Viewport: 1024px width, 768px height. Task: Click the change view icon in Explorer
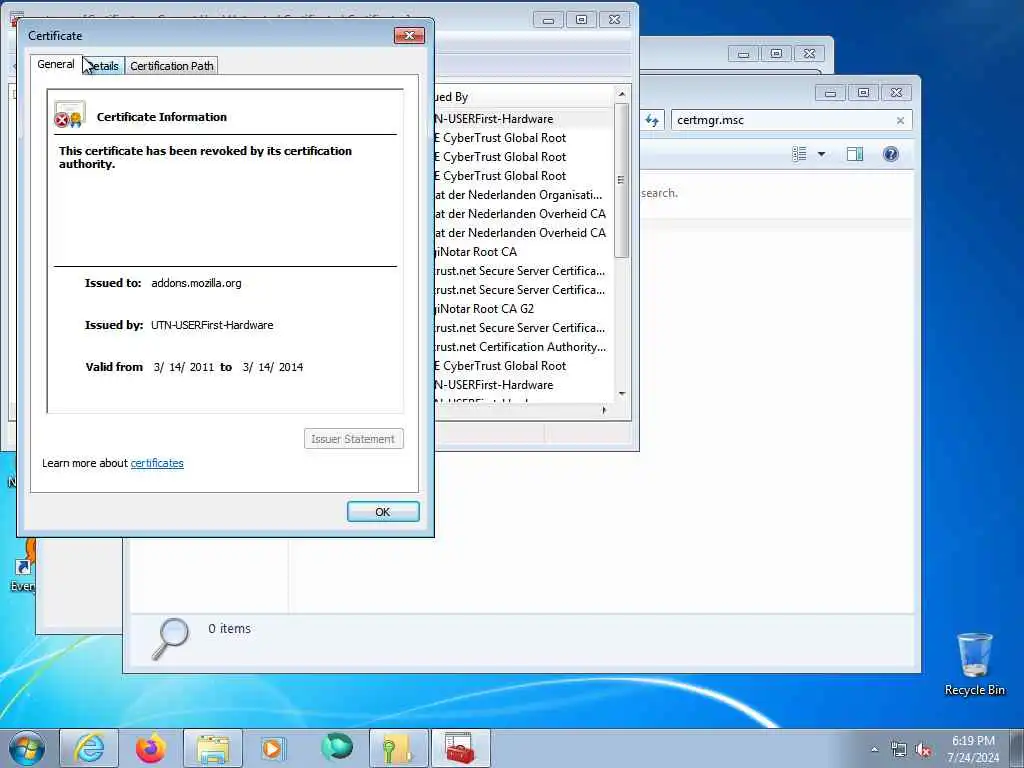pyautogui.click(x=799, y=154)
